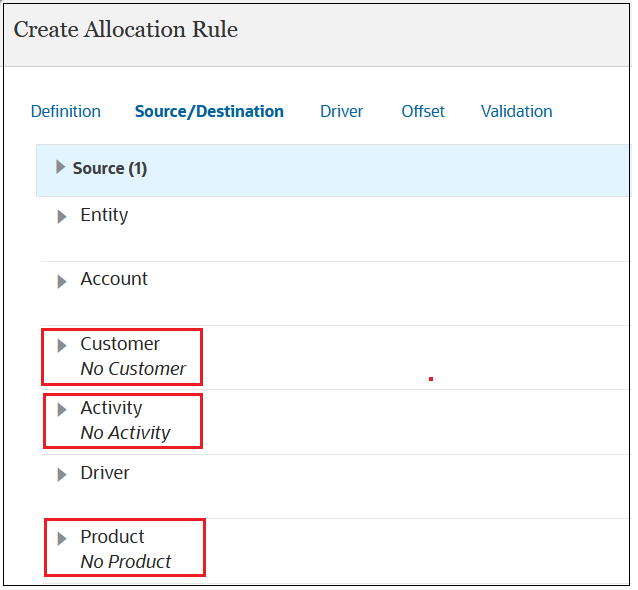
Task: Expand the Activity dimension triangle
Action: click(62, 410)
